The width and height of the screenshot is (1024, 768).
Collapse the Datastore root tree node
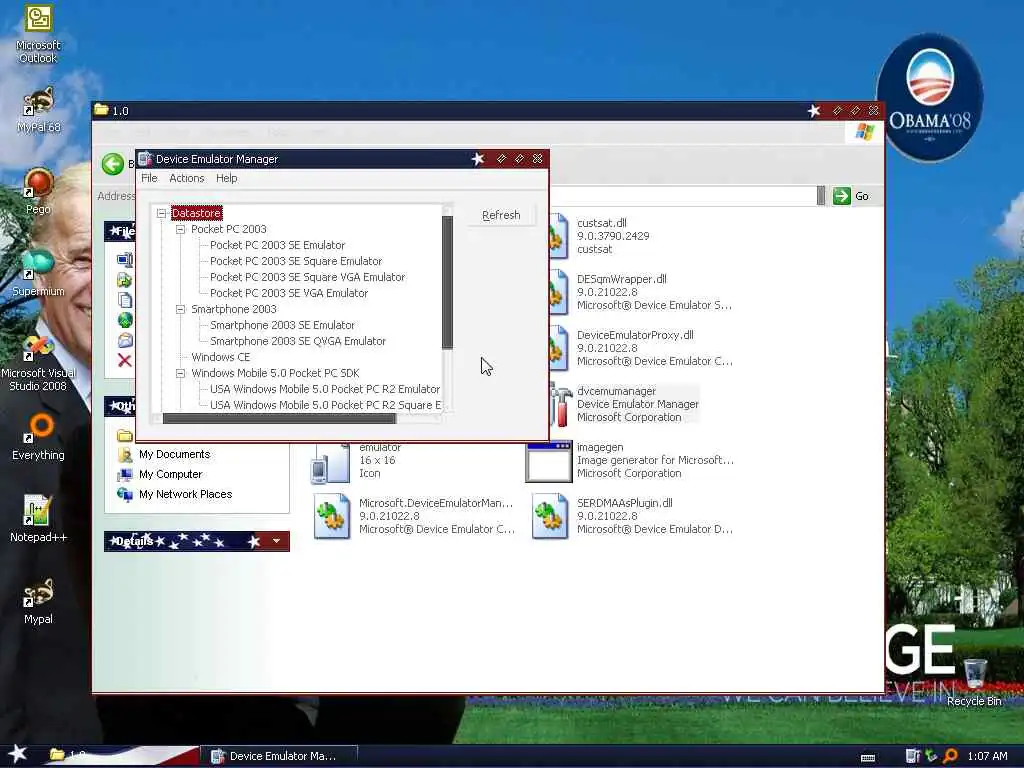coord(161,213)
